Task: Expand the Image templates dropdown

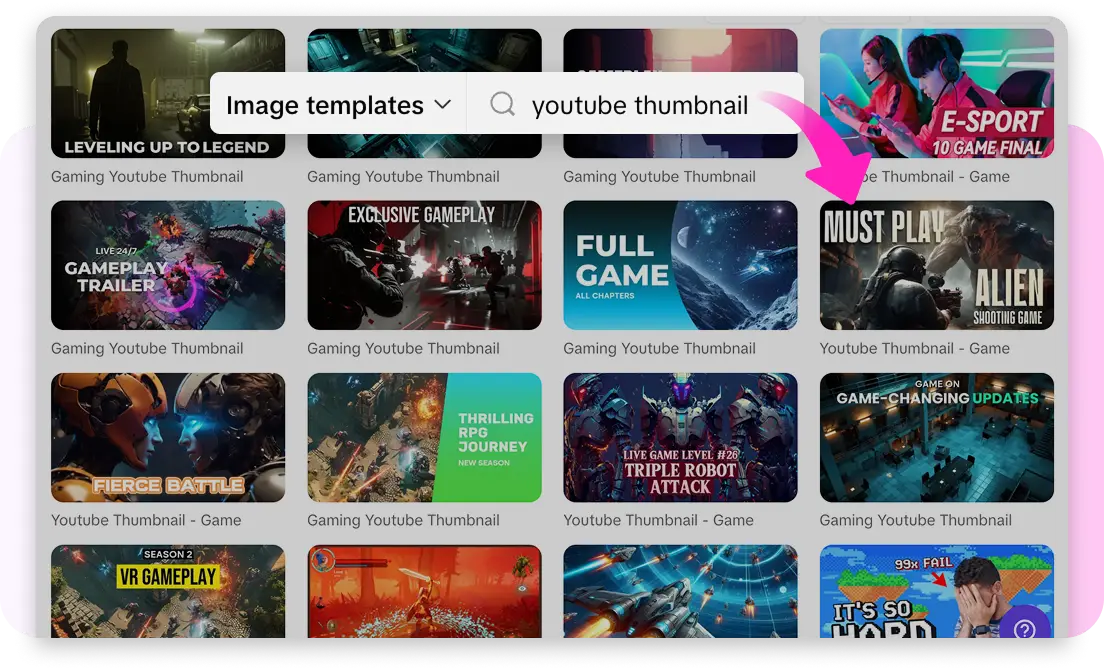Action: point(338,105)
